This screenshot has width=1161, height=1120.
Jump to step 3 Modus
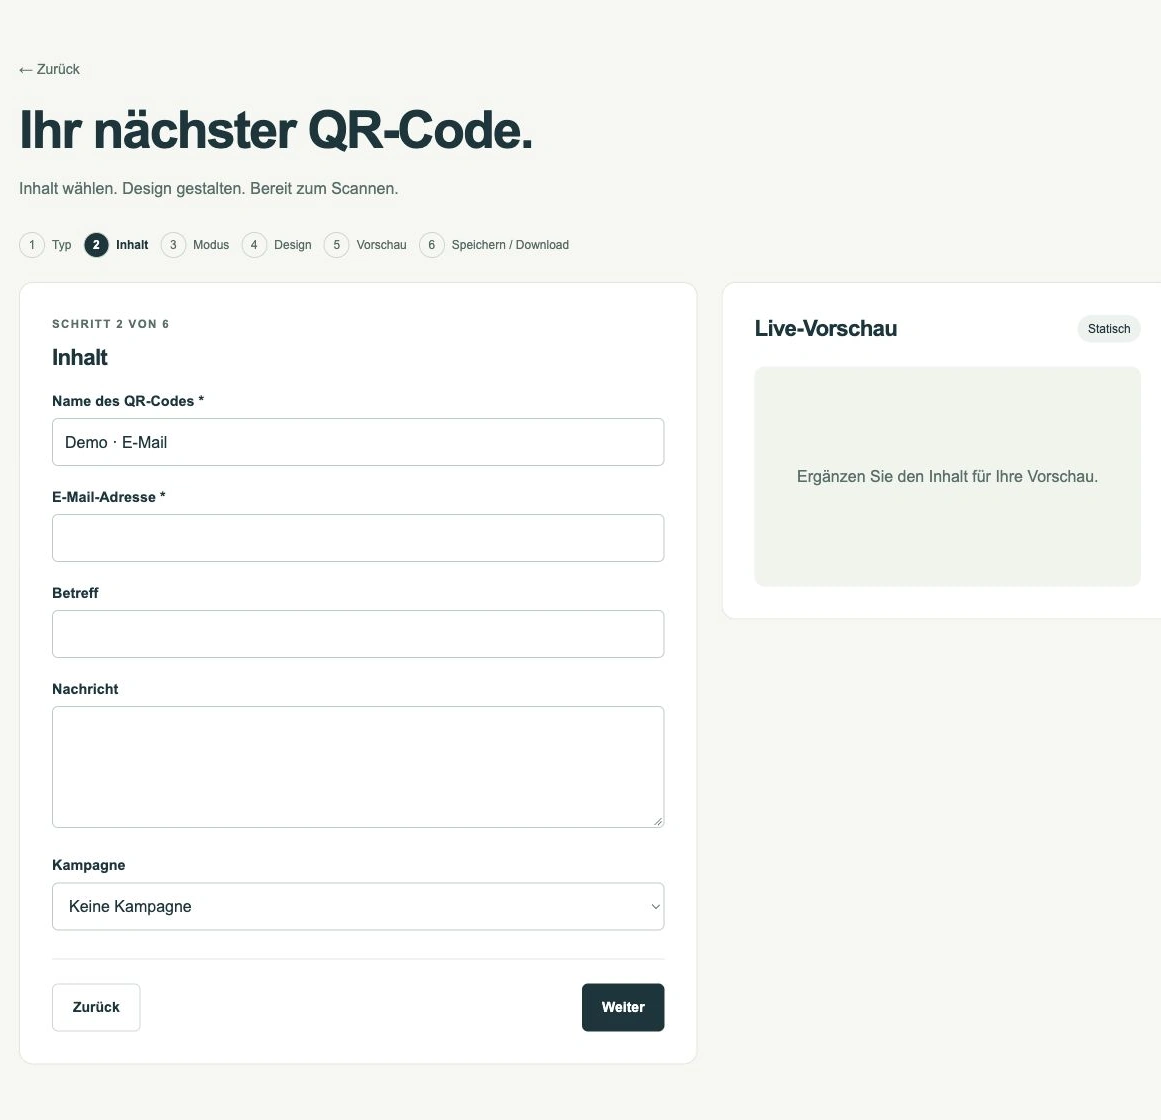195,245
